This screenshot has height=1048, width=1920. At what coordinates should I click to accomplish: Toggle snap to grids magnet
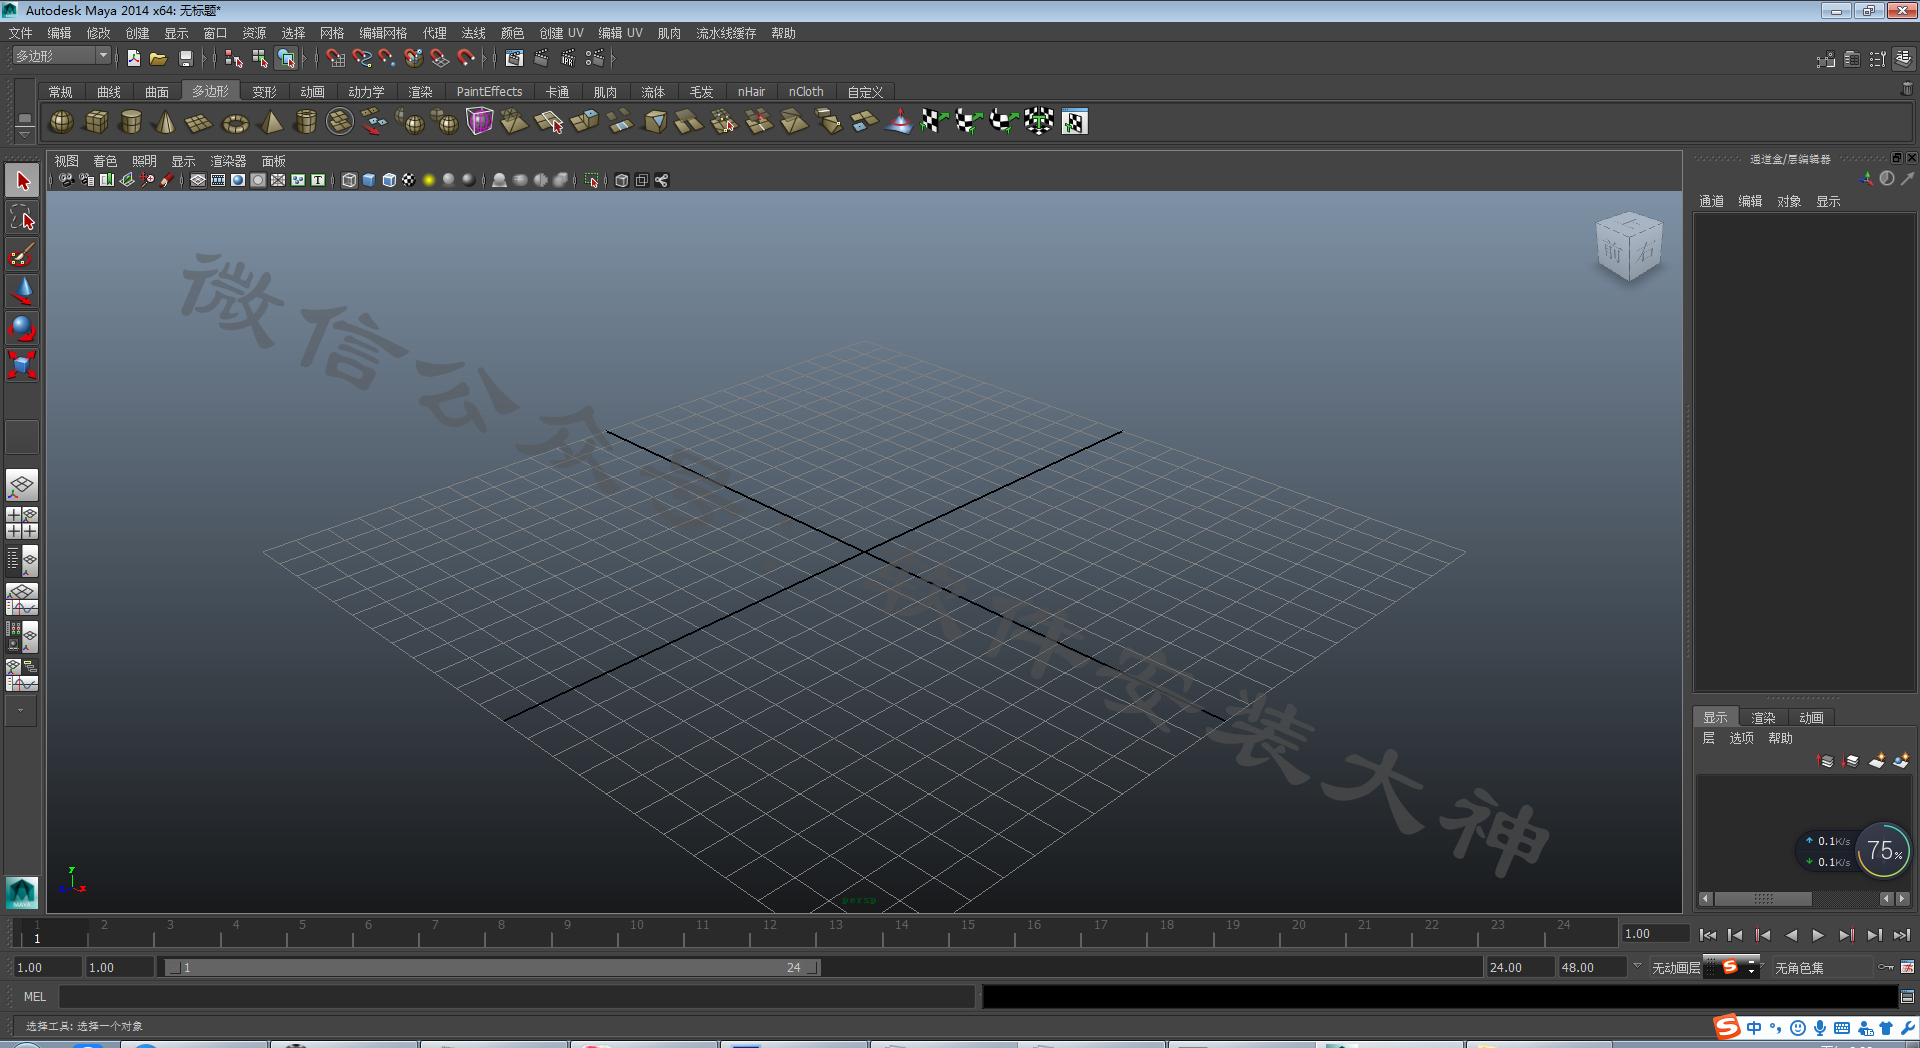[x=336, y=58]
